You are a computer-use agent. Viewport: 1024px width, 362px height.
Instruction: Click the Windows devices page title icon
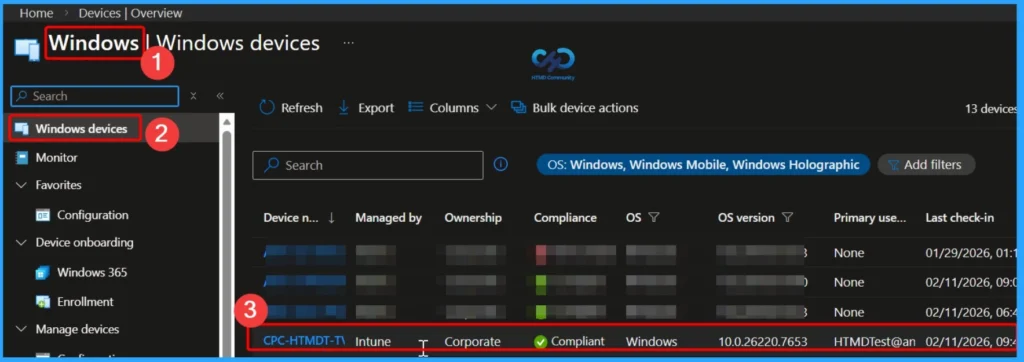[27, 50]
